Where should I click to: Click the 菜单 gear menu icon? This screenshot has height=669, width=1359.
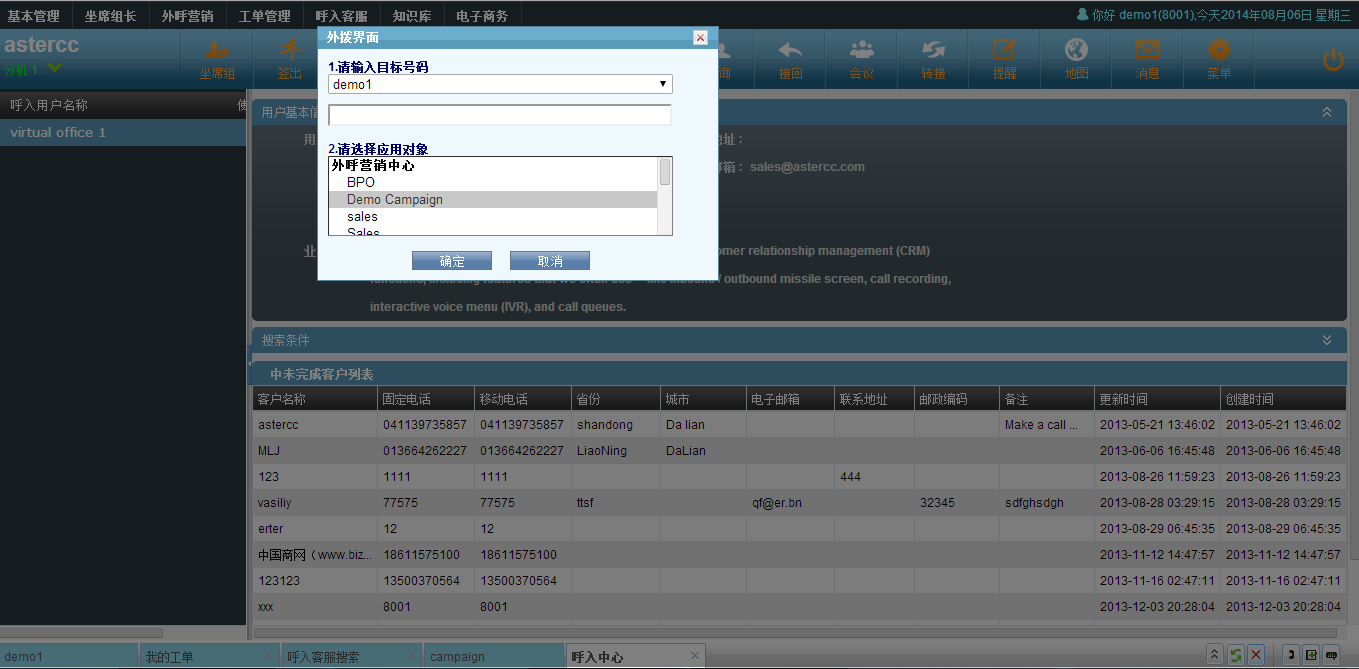click(x=1218, y=59)
